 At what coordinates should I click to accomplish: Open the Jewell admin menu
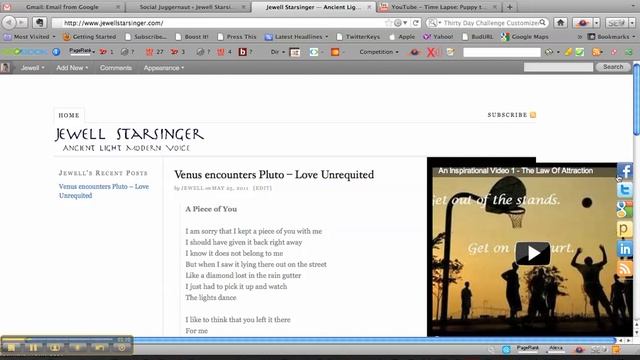pyautogui.click(x=32, y=68)
